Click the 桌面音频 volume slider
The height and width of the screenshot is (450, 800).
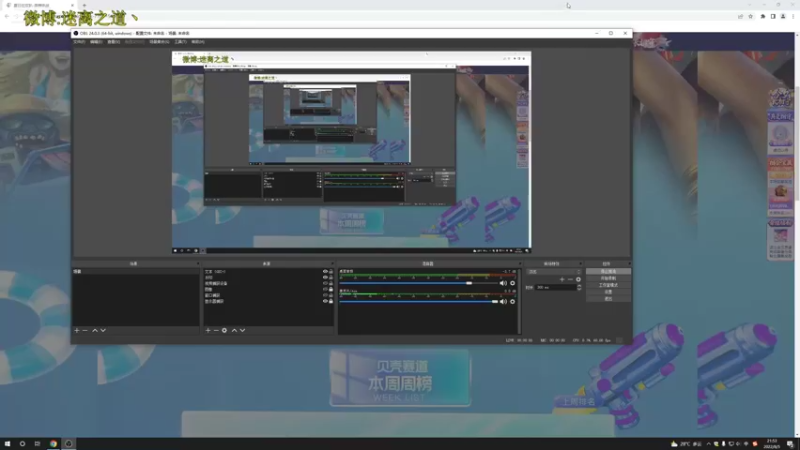(418, 283)
